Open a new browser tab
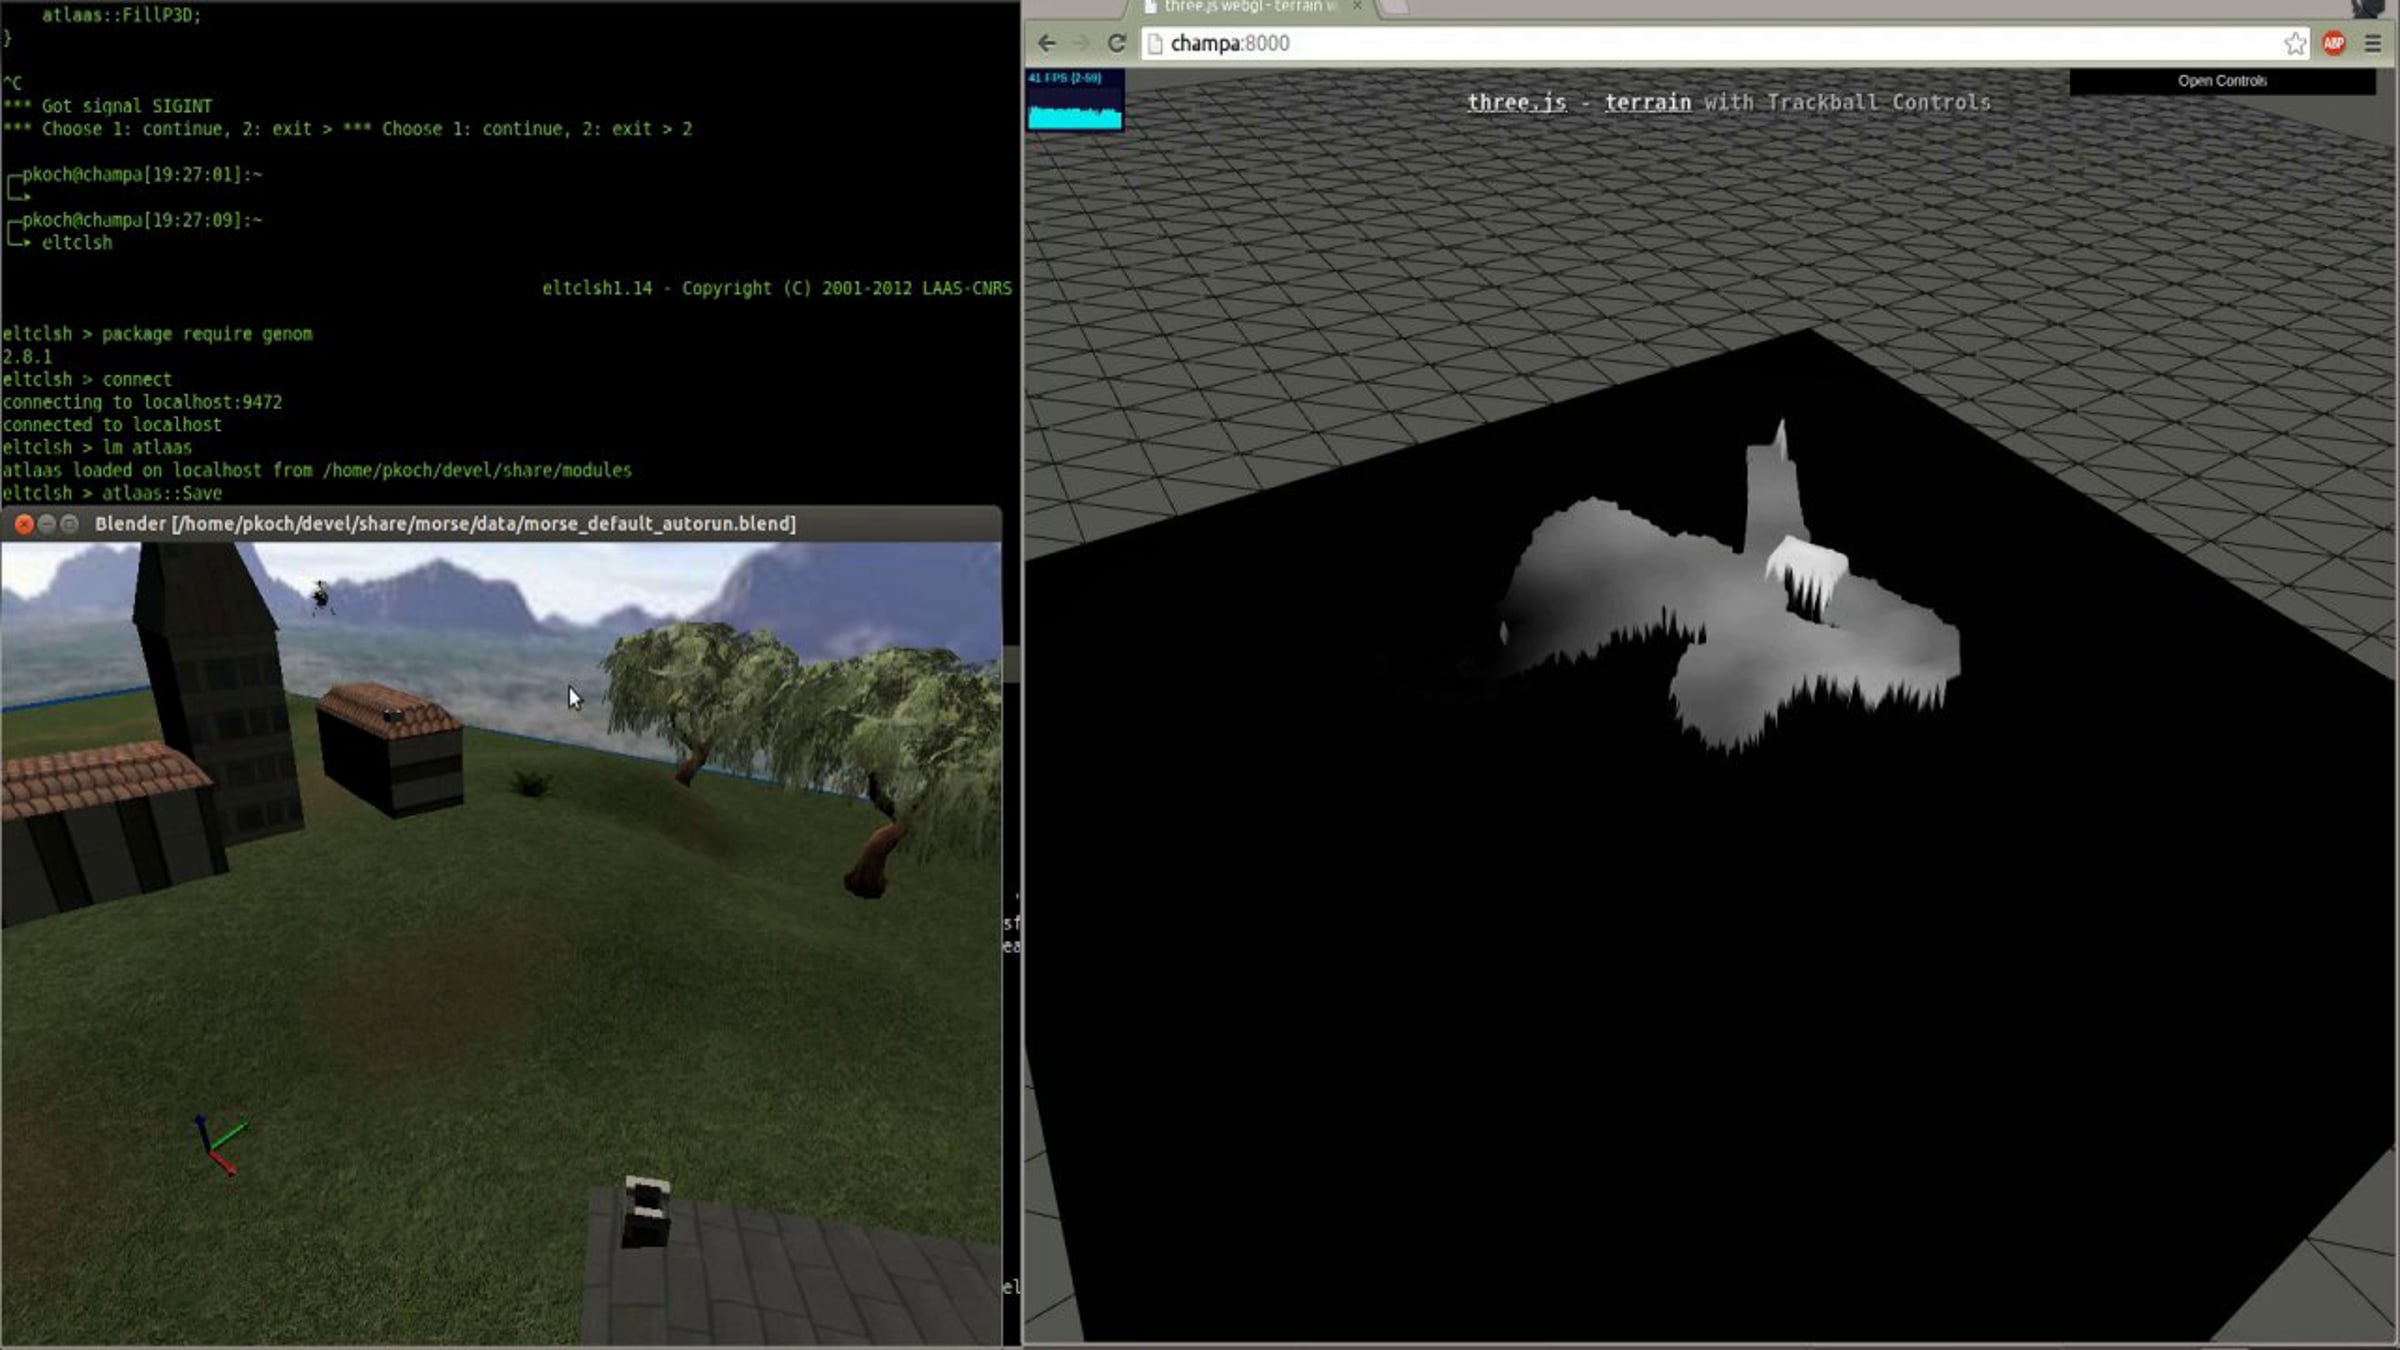Viewport: 2400px width, 1350px height. (x=1396, y=7)
